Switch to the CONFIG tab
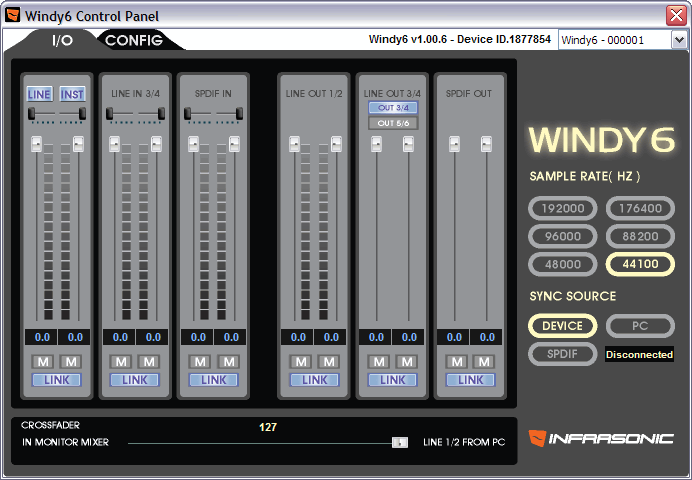692x480 pixels. 134,40
